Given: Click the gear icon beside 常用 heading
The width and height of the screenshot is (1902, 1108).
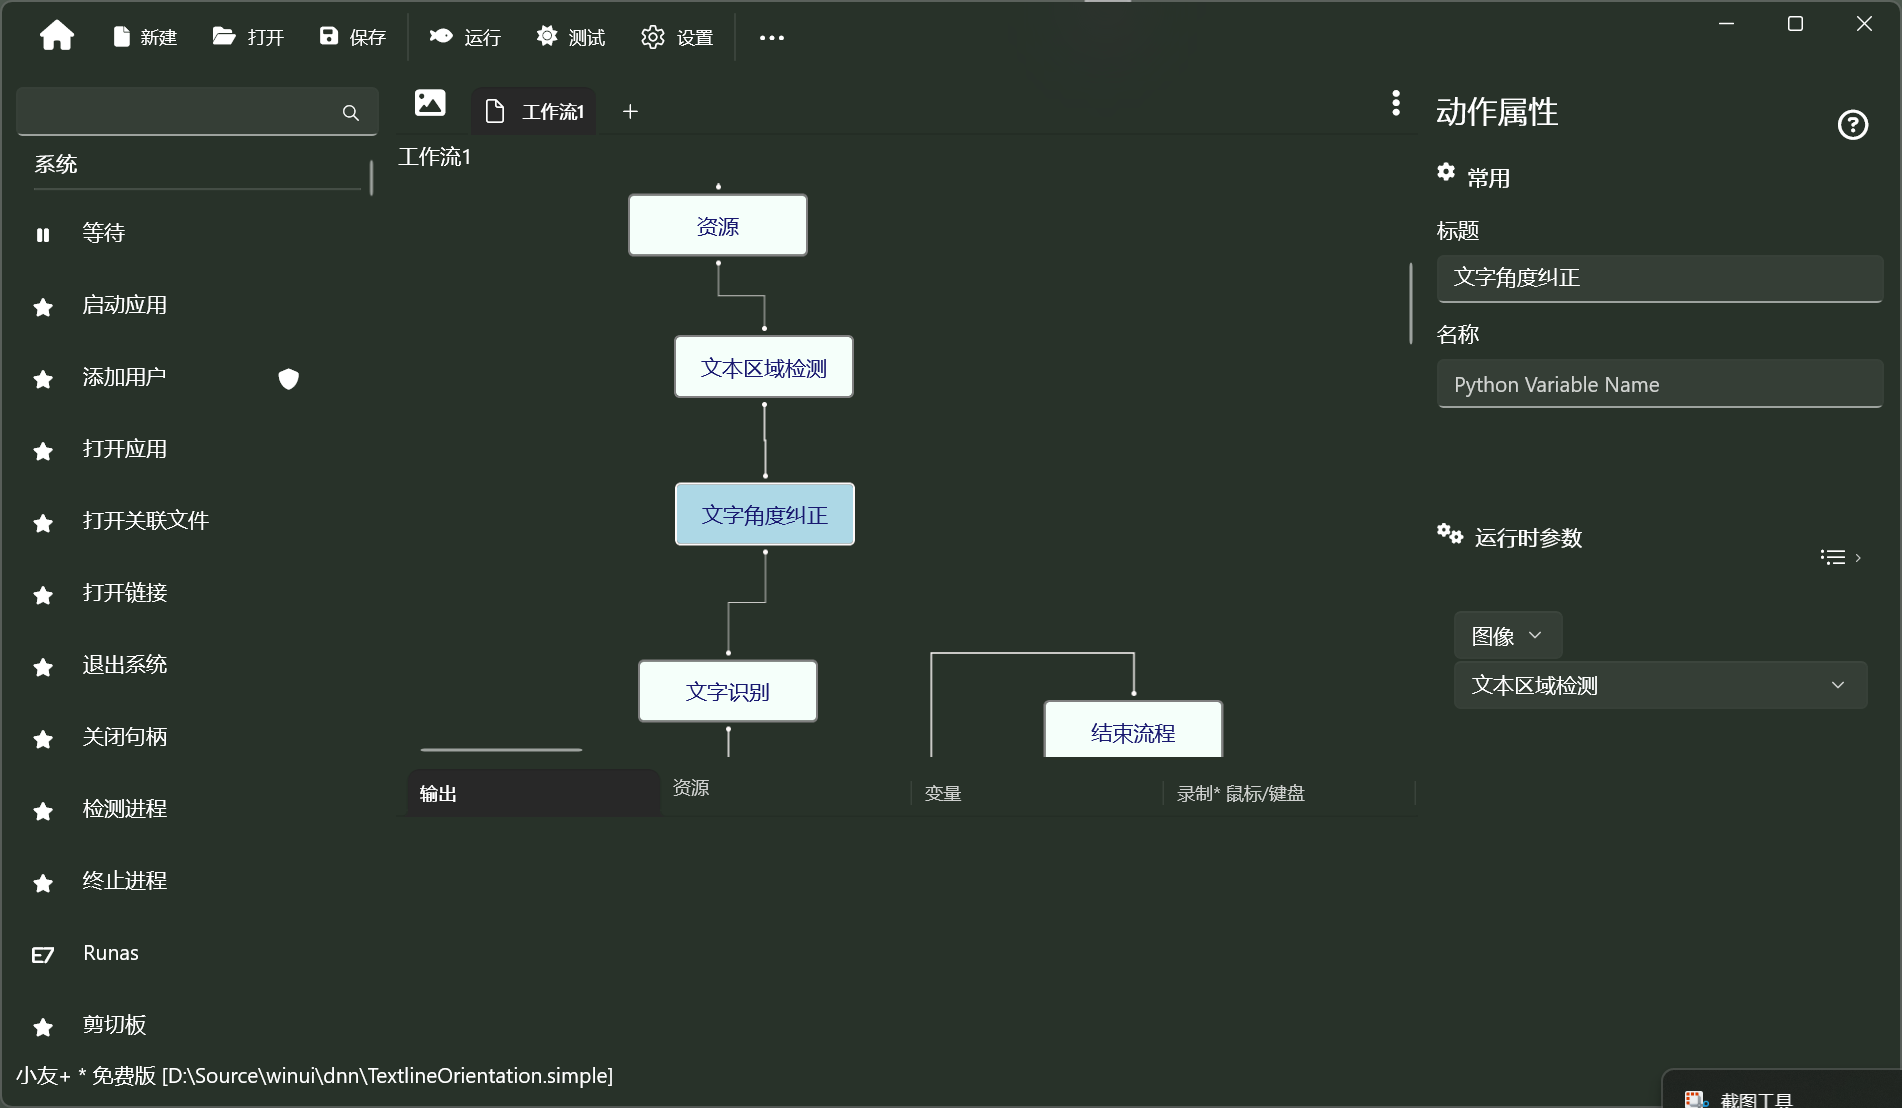Looking at the screenshot, I should [x=1445, y=172].
